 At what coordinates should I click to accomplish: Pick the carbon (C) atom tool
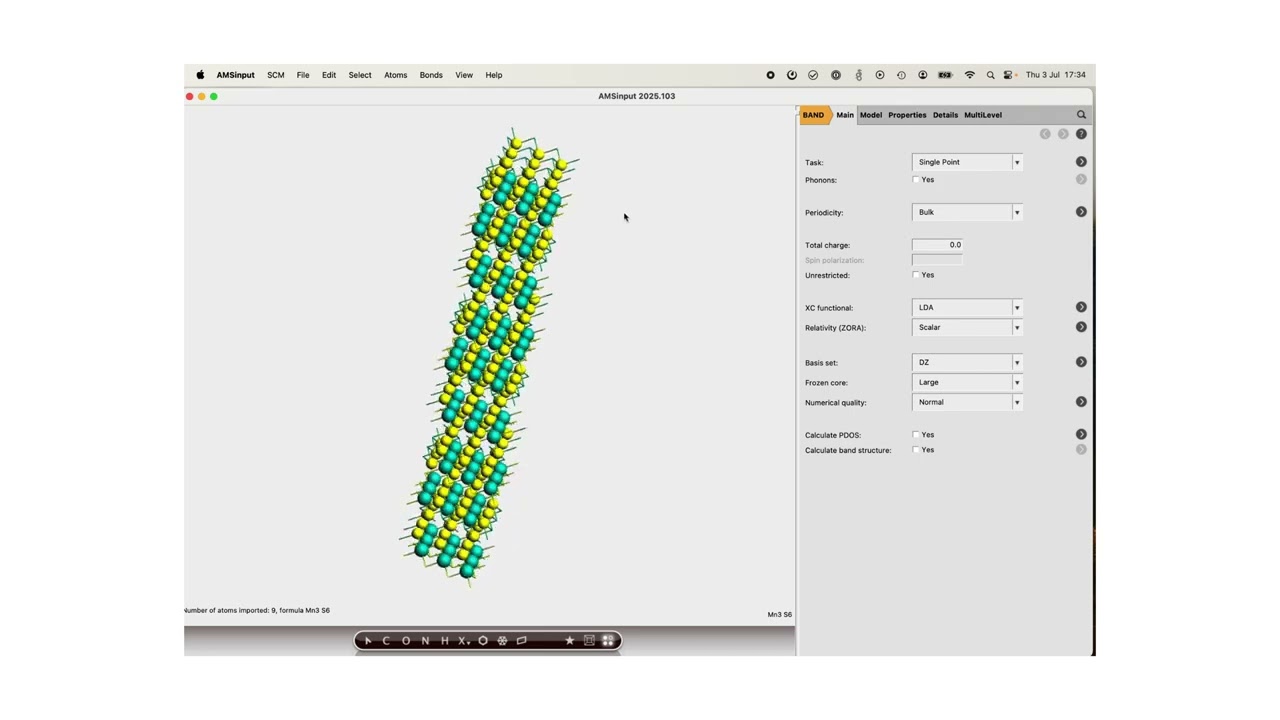tap(386, 641)
